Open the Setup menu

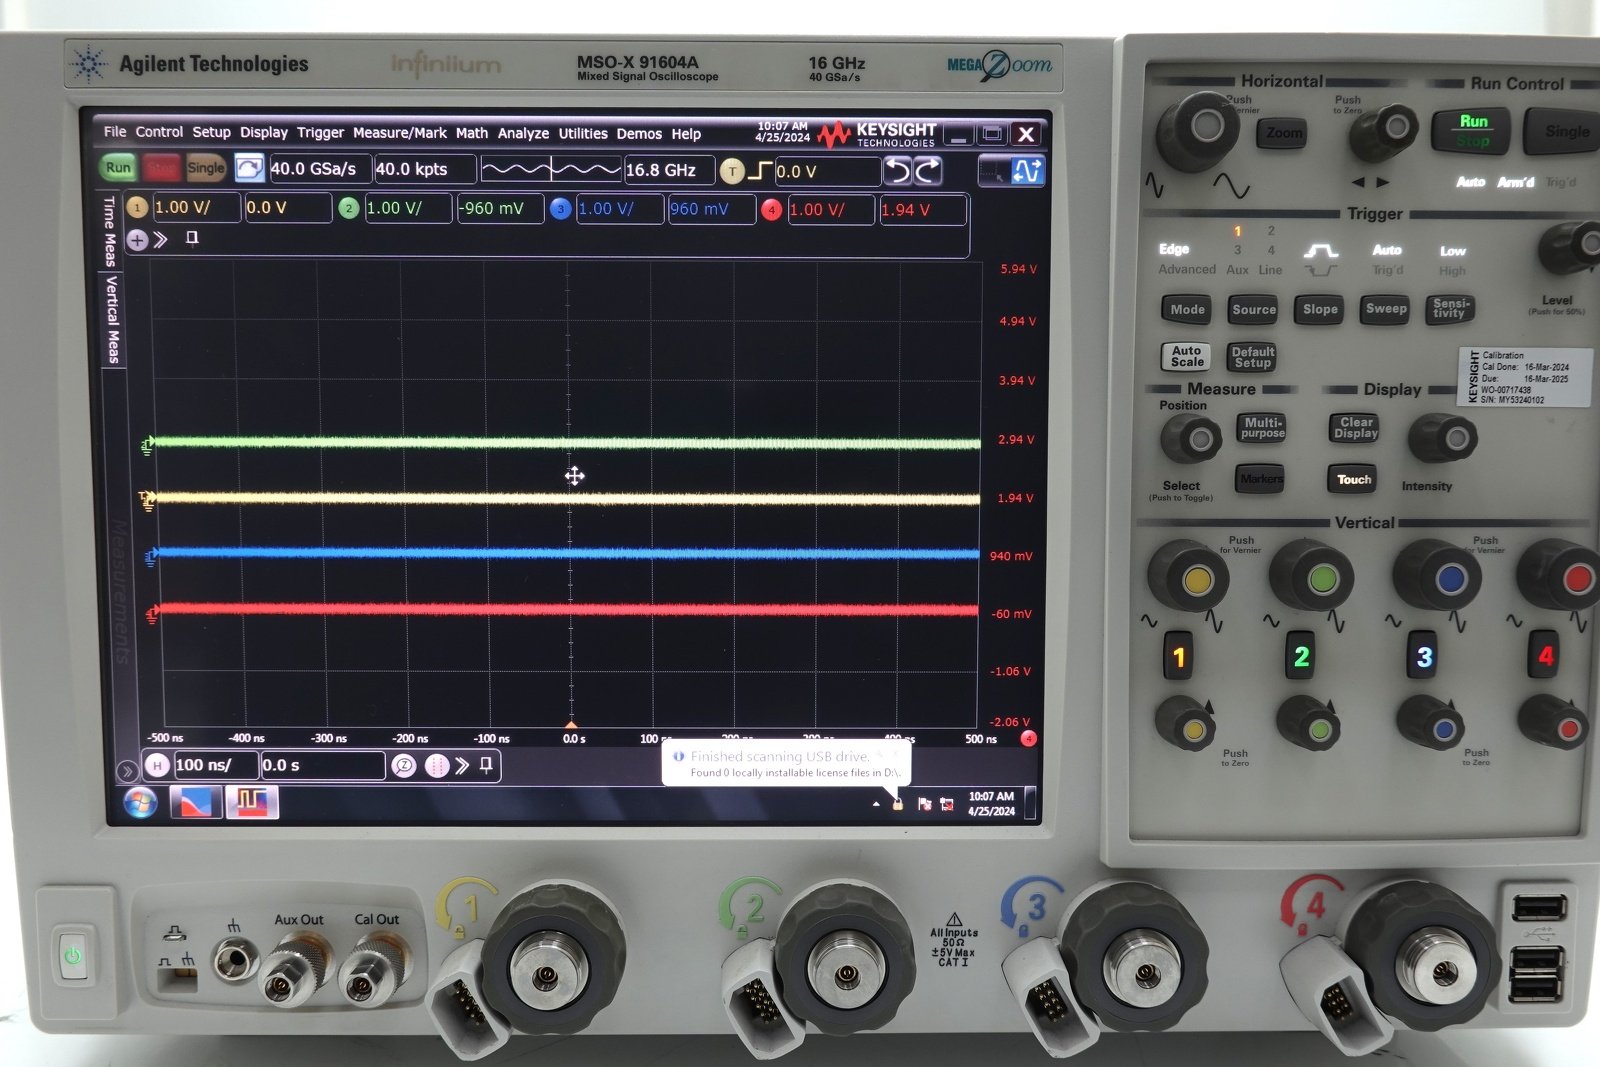[x=211, y=132]
